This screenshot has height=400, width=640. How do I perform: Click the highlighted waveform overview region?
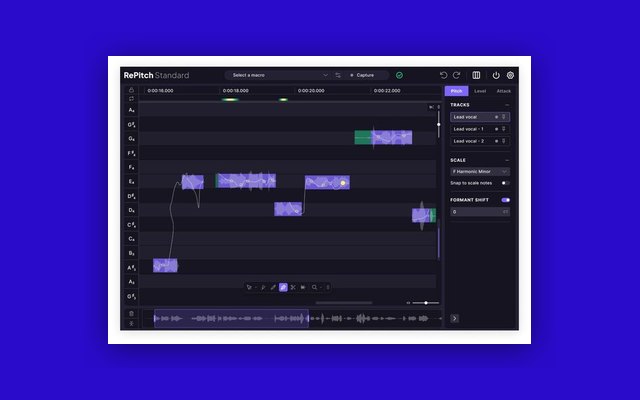click(231, 318)
